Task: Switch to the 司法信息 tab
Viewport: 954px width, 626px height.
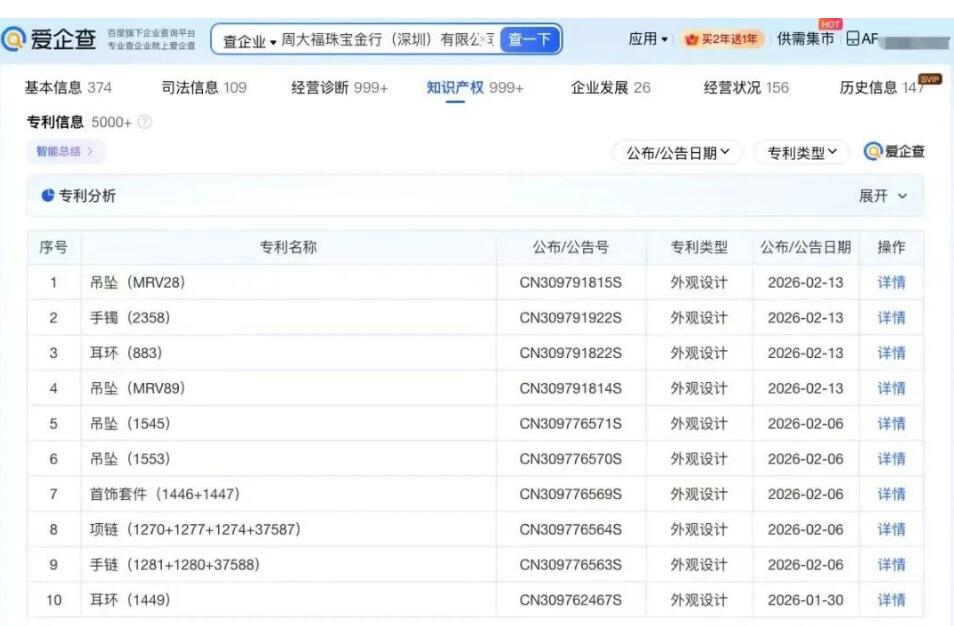Action: coord(204,88)
